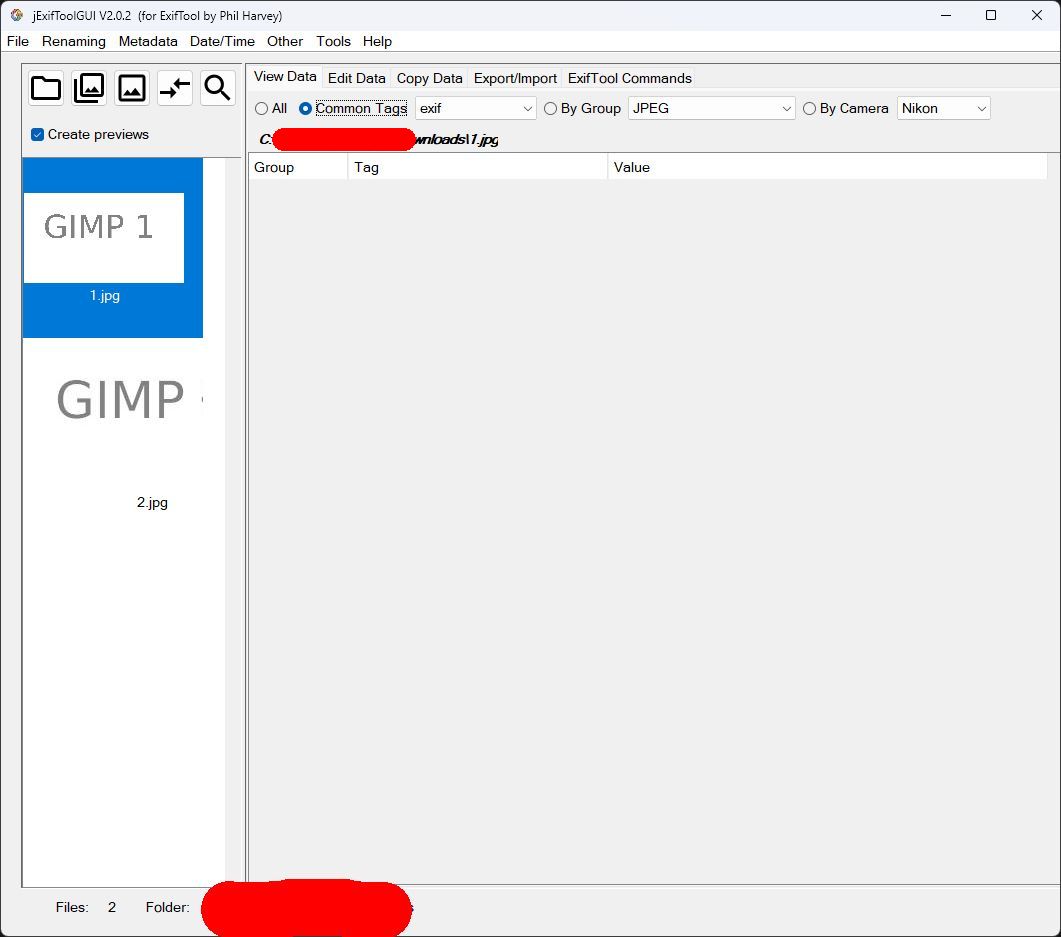Open the Metadata menu

tap(148, 41)
